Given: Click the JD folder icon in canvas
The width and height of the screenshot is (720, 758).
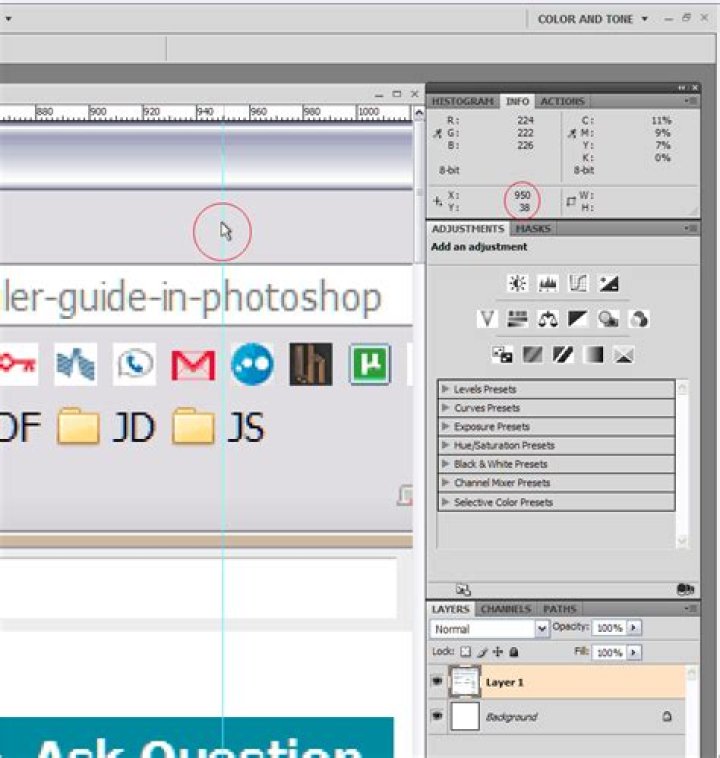Looking at the screenshot, I should pyautogui.click(x=78, y=426).
